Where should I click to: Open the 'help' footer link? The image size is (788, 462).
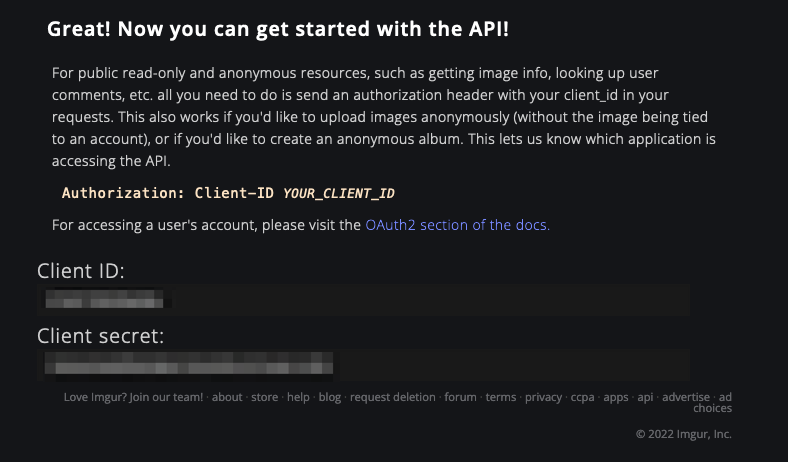pyautogui.click(x=298, y=397)
